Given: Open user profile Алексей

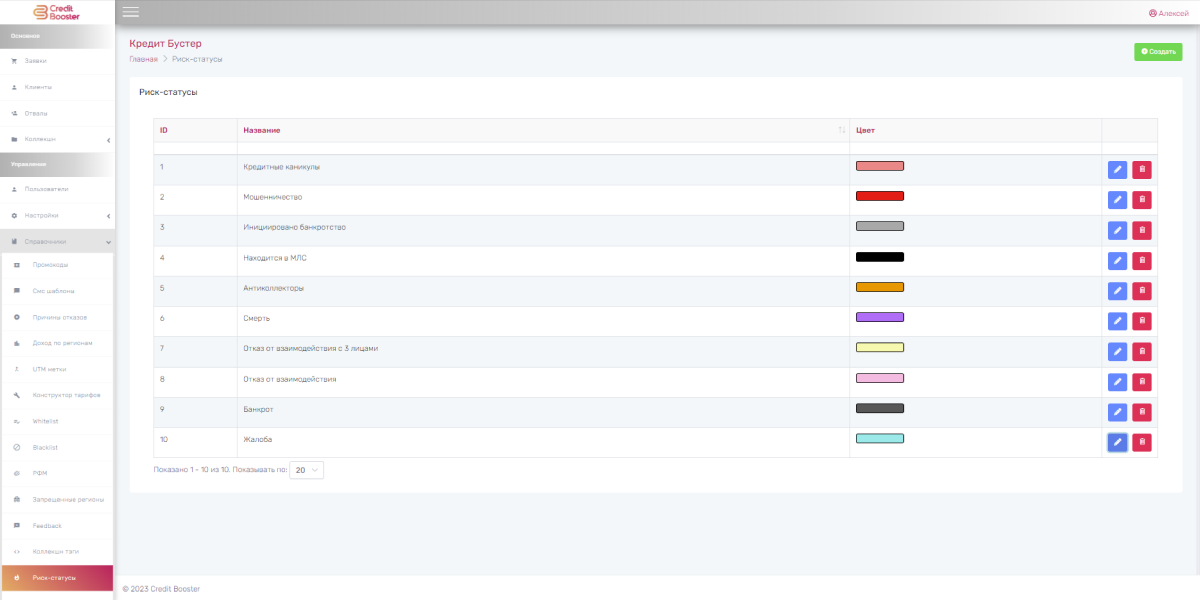Looking at the screenshot, I should click(1168, 13).
